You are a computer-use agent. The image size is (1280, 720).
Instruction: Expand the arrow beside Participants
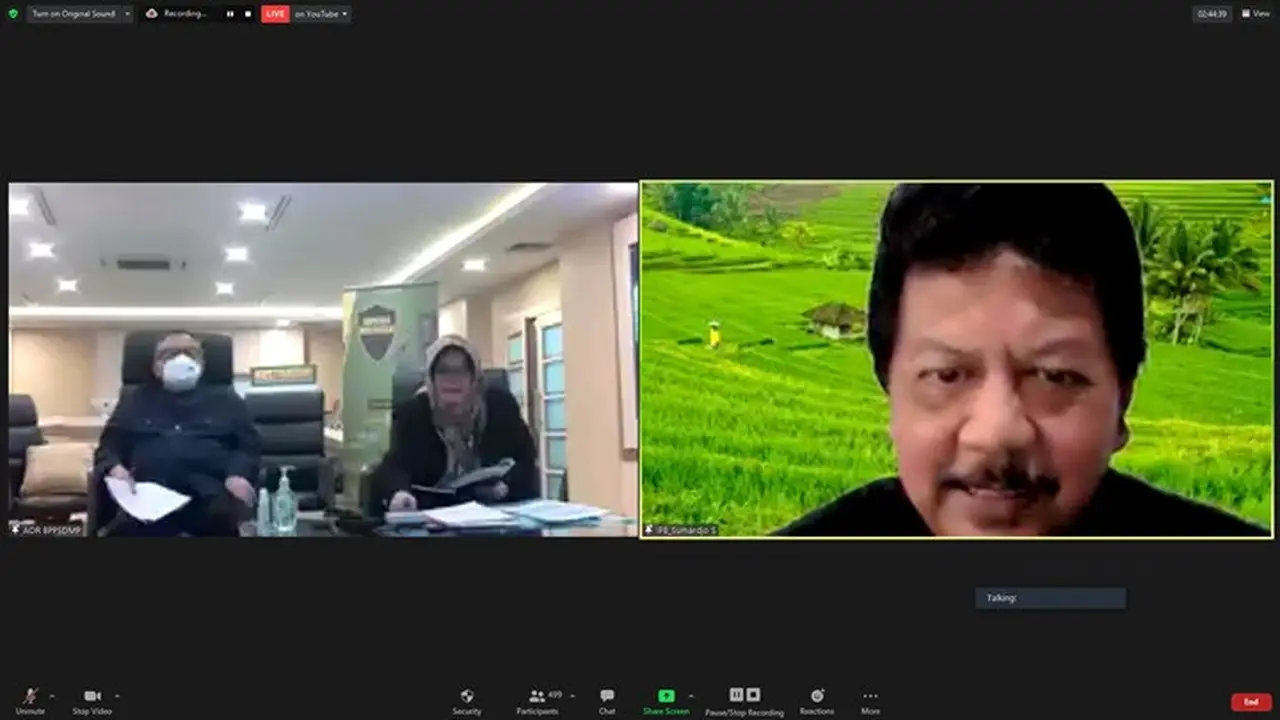[x=572, y=696]
